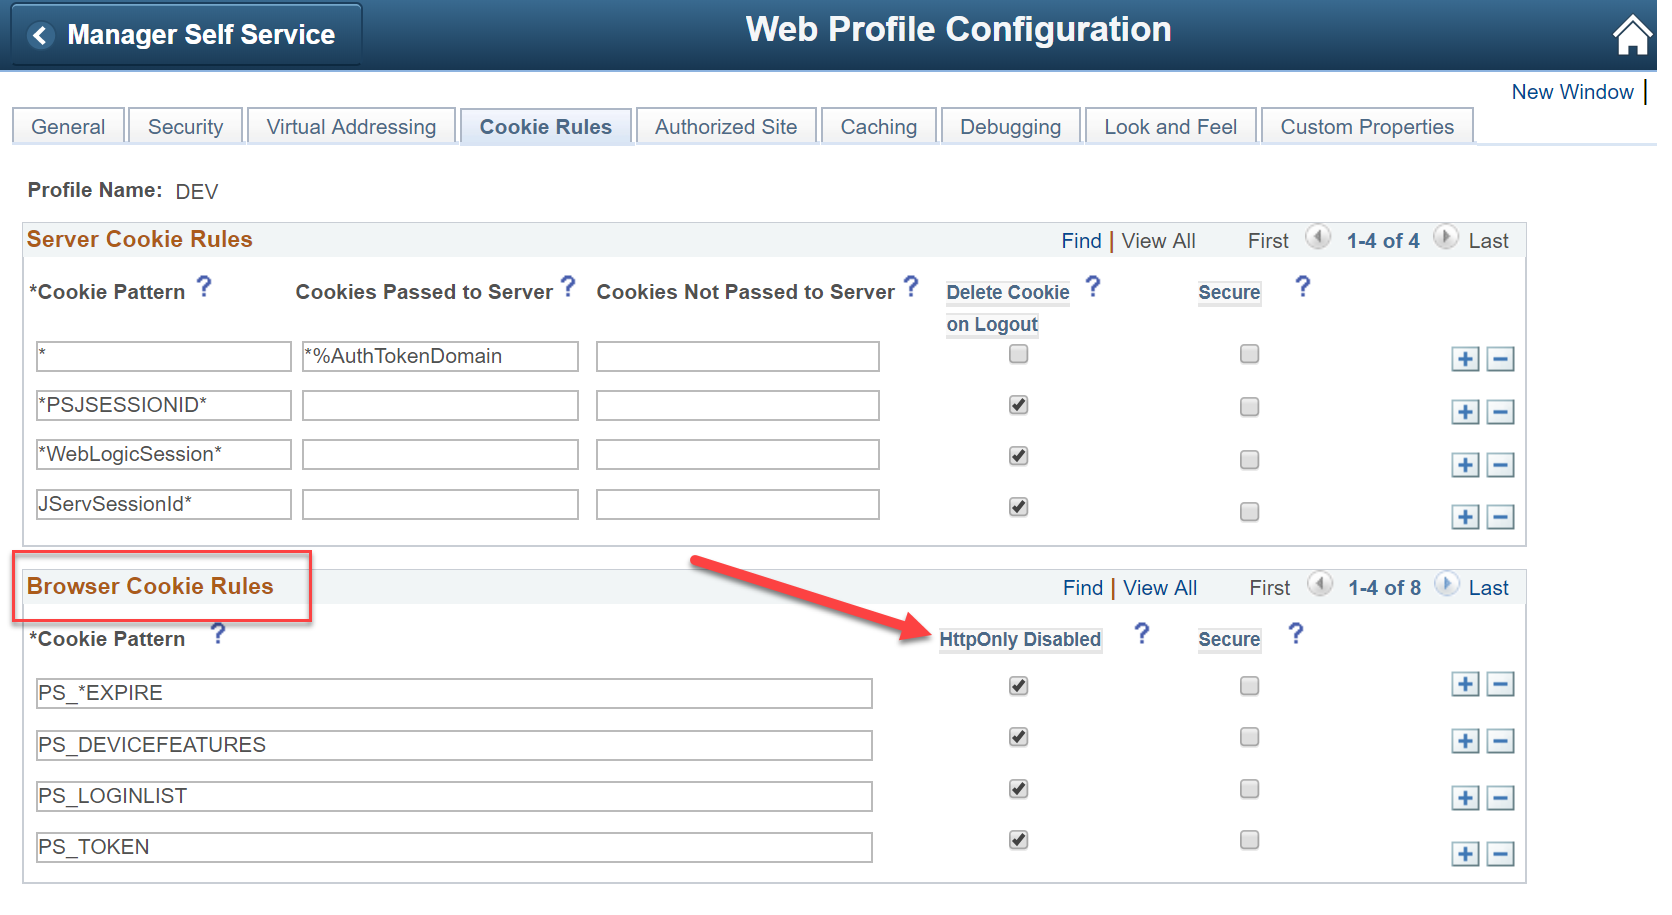The image size is (1672, 915).
Task: Open help icon beside Cookies Passed to Server
Action: [x=568, y=287]
